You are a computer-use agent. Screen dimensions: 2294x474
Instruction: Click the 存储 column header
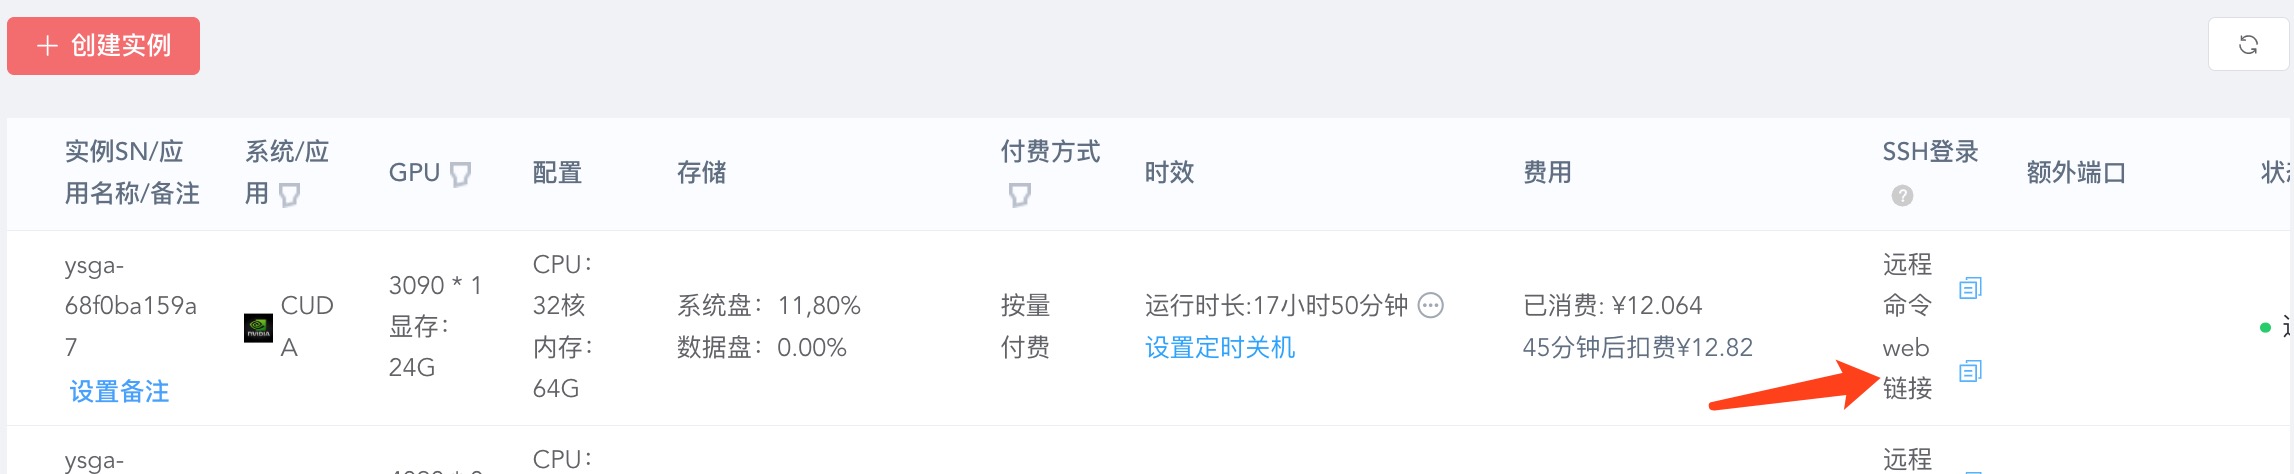click(701, 173)
